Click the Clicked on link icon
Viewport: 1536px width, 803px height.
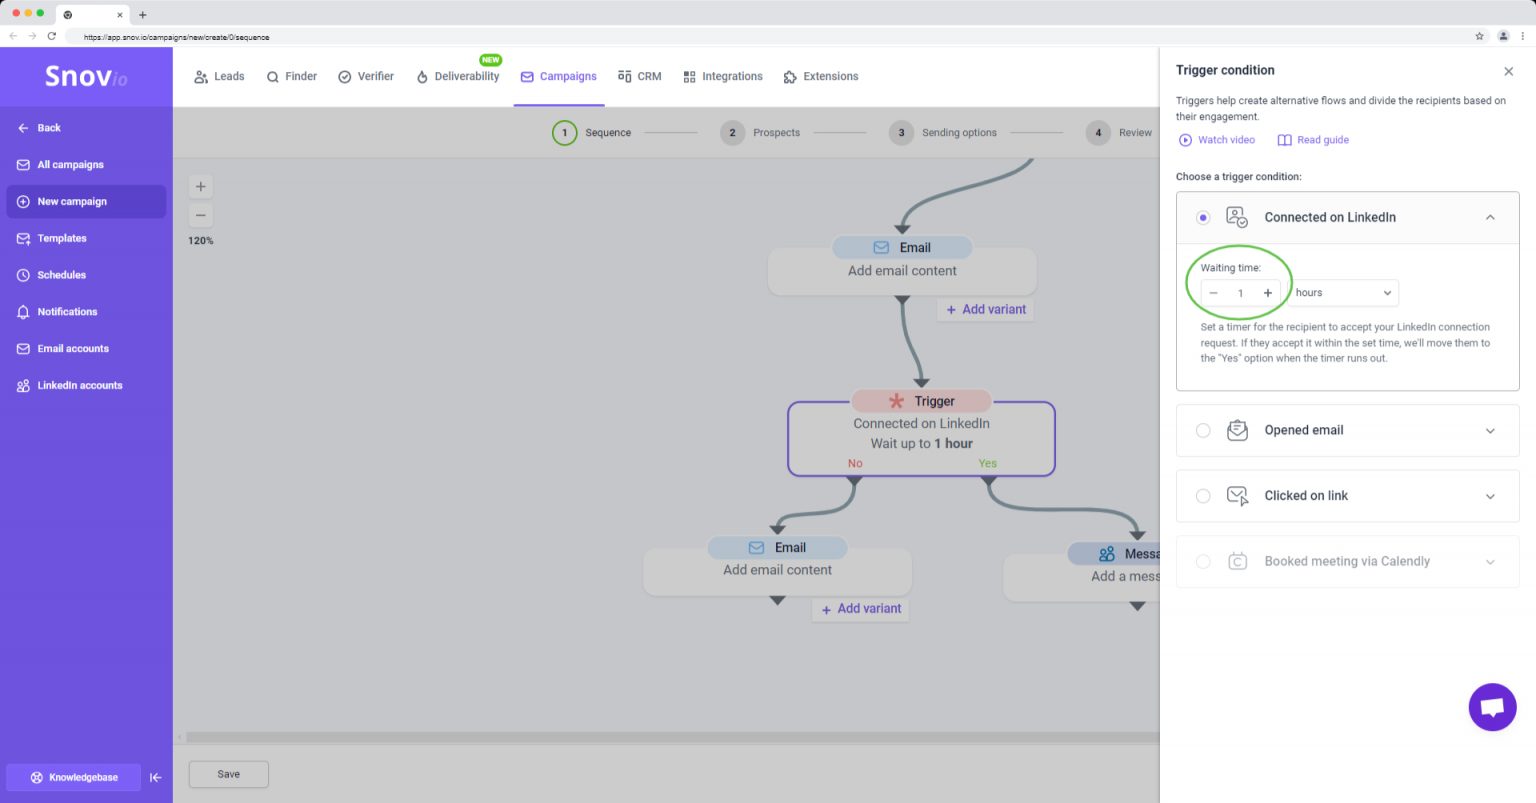[1237, 496]
